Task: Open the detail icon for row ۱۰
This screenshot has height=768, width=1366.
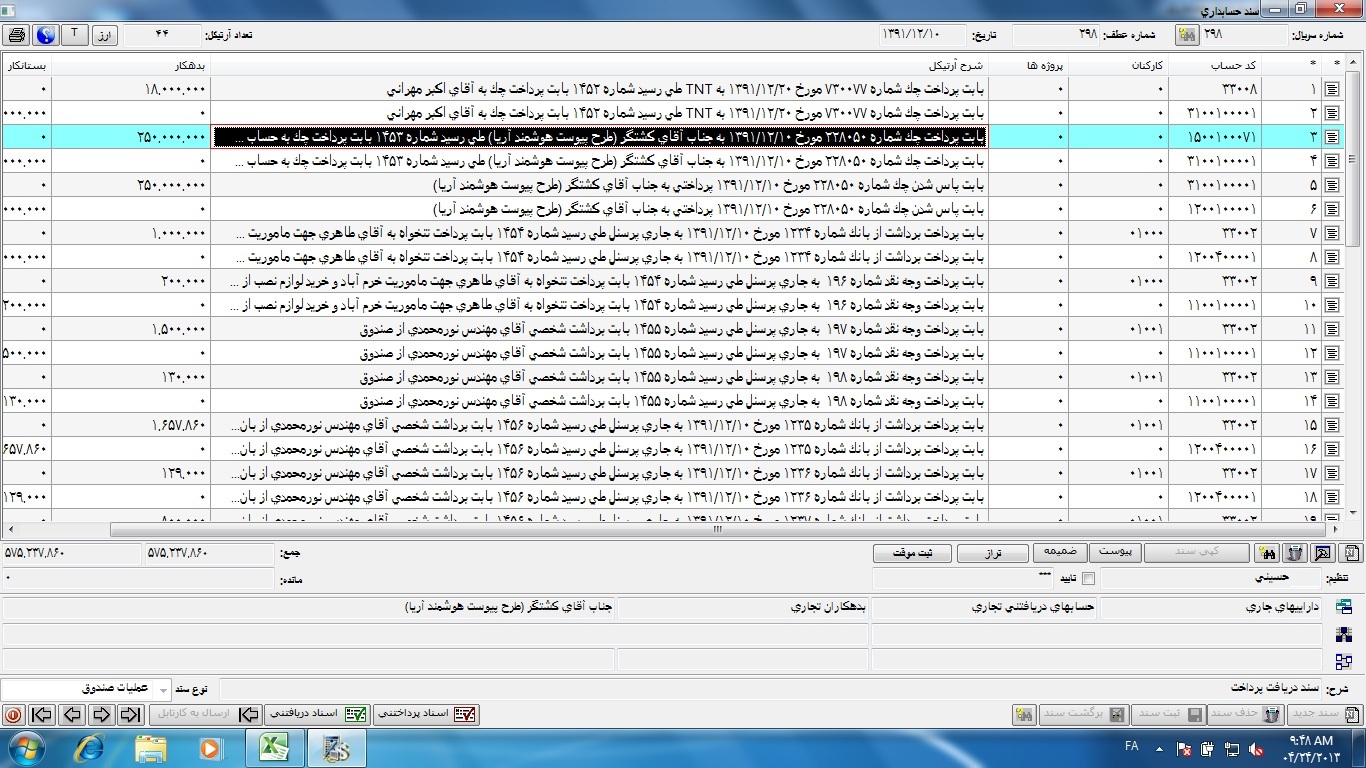Action: coord(1331,305)
